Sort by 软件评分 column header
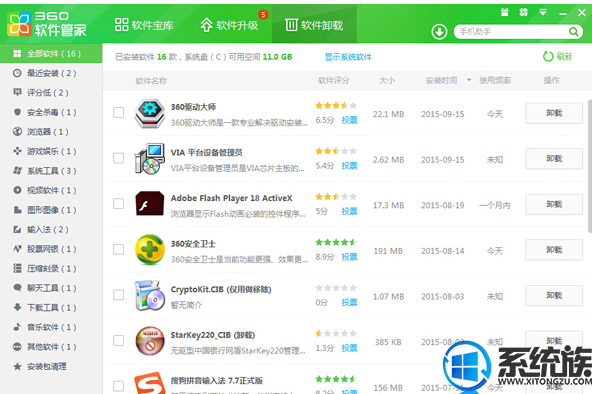The width and height of the screenshot is (592, 394). pyautogui.click(x=334, y=80)
